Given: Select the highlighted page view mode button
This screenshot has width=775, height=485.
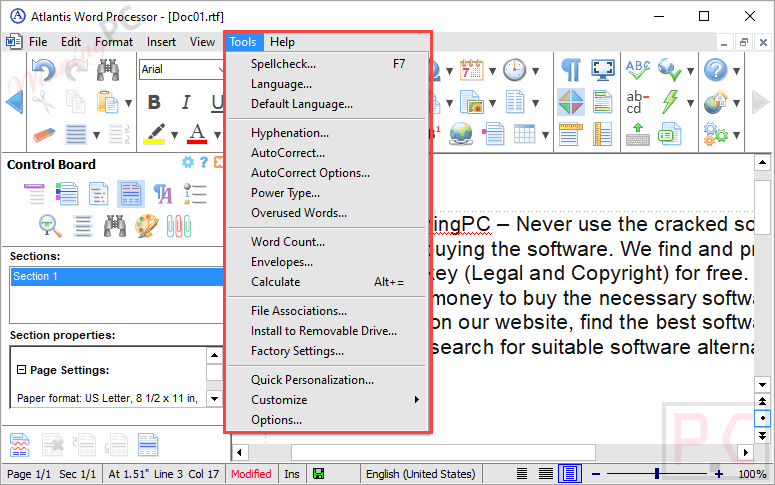Looking at the screenshot, I should tap(570, 474).
